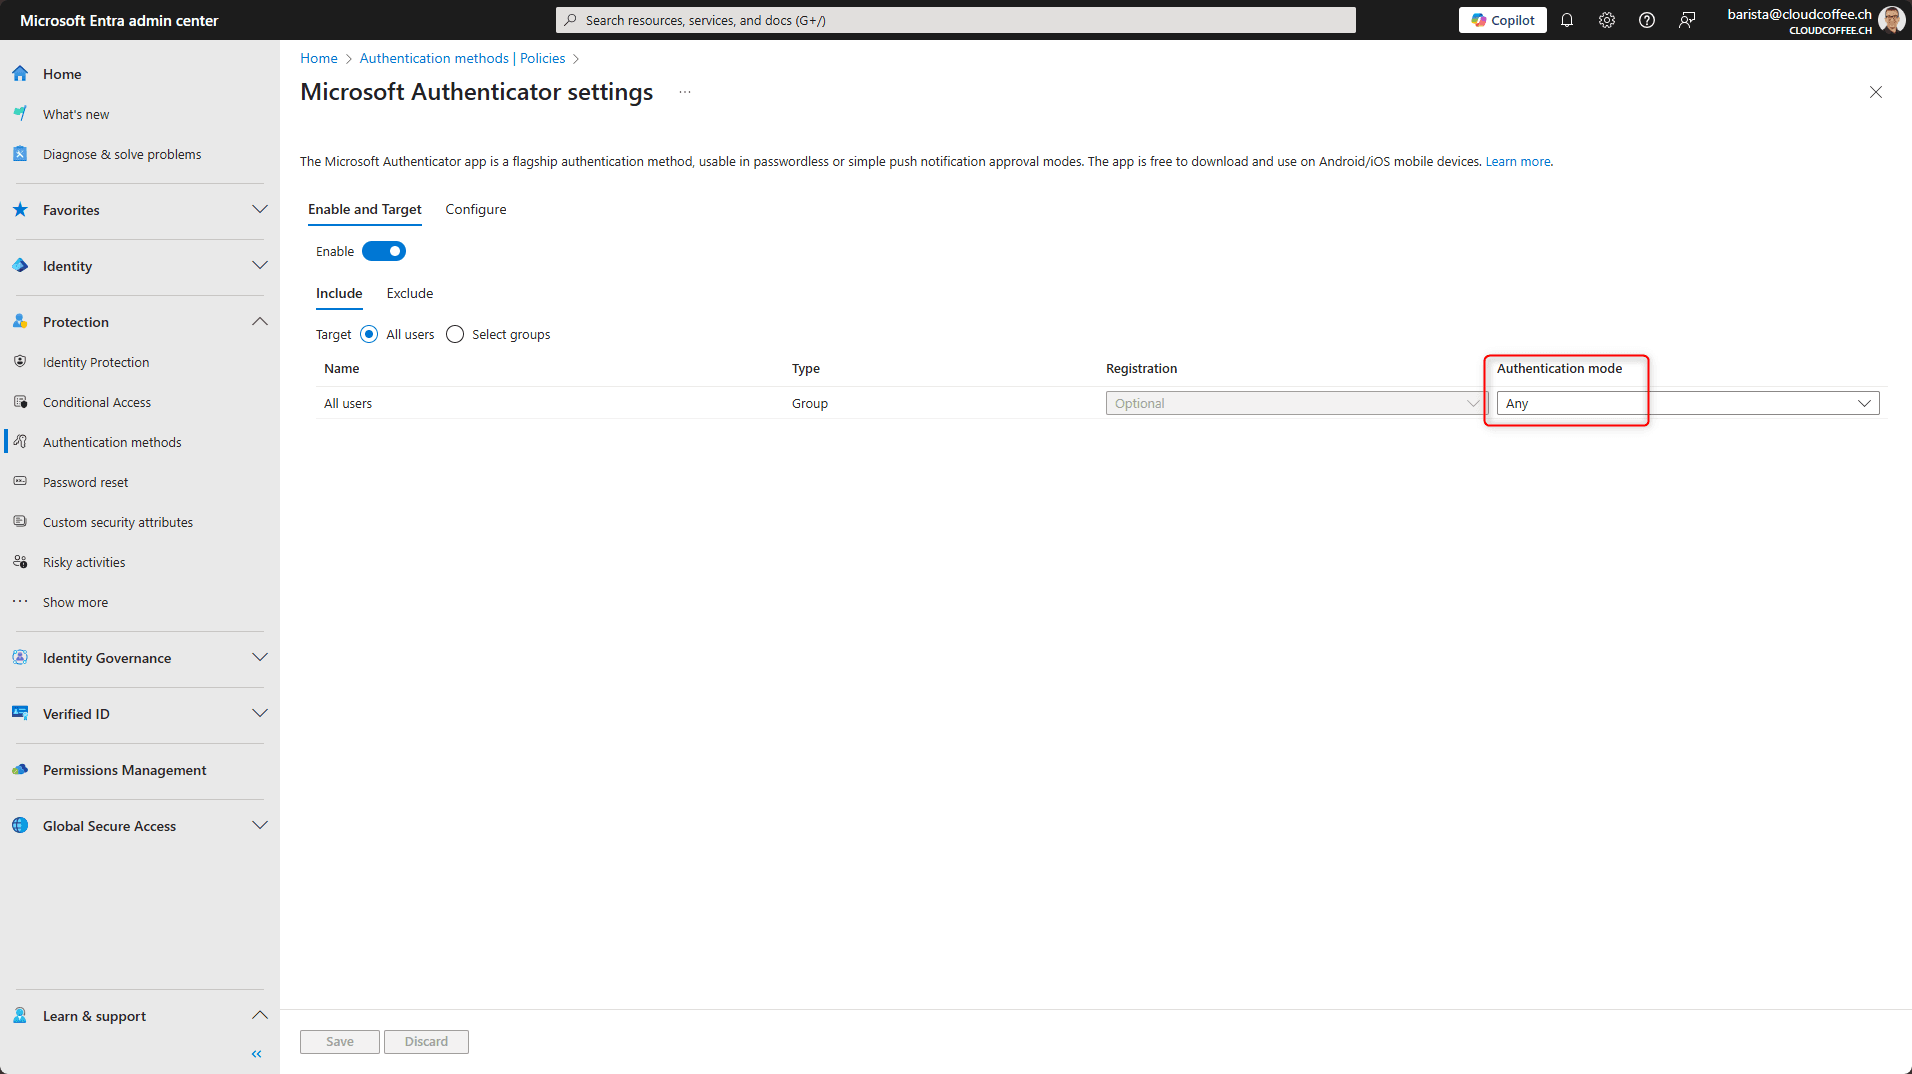Click the Conditional Access icon
The image size is (1912, 1074).
(x=20, y=402)
